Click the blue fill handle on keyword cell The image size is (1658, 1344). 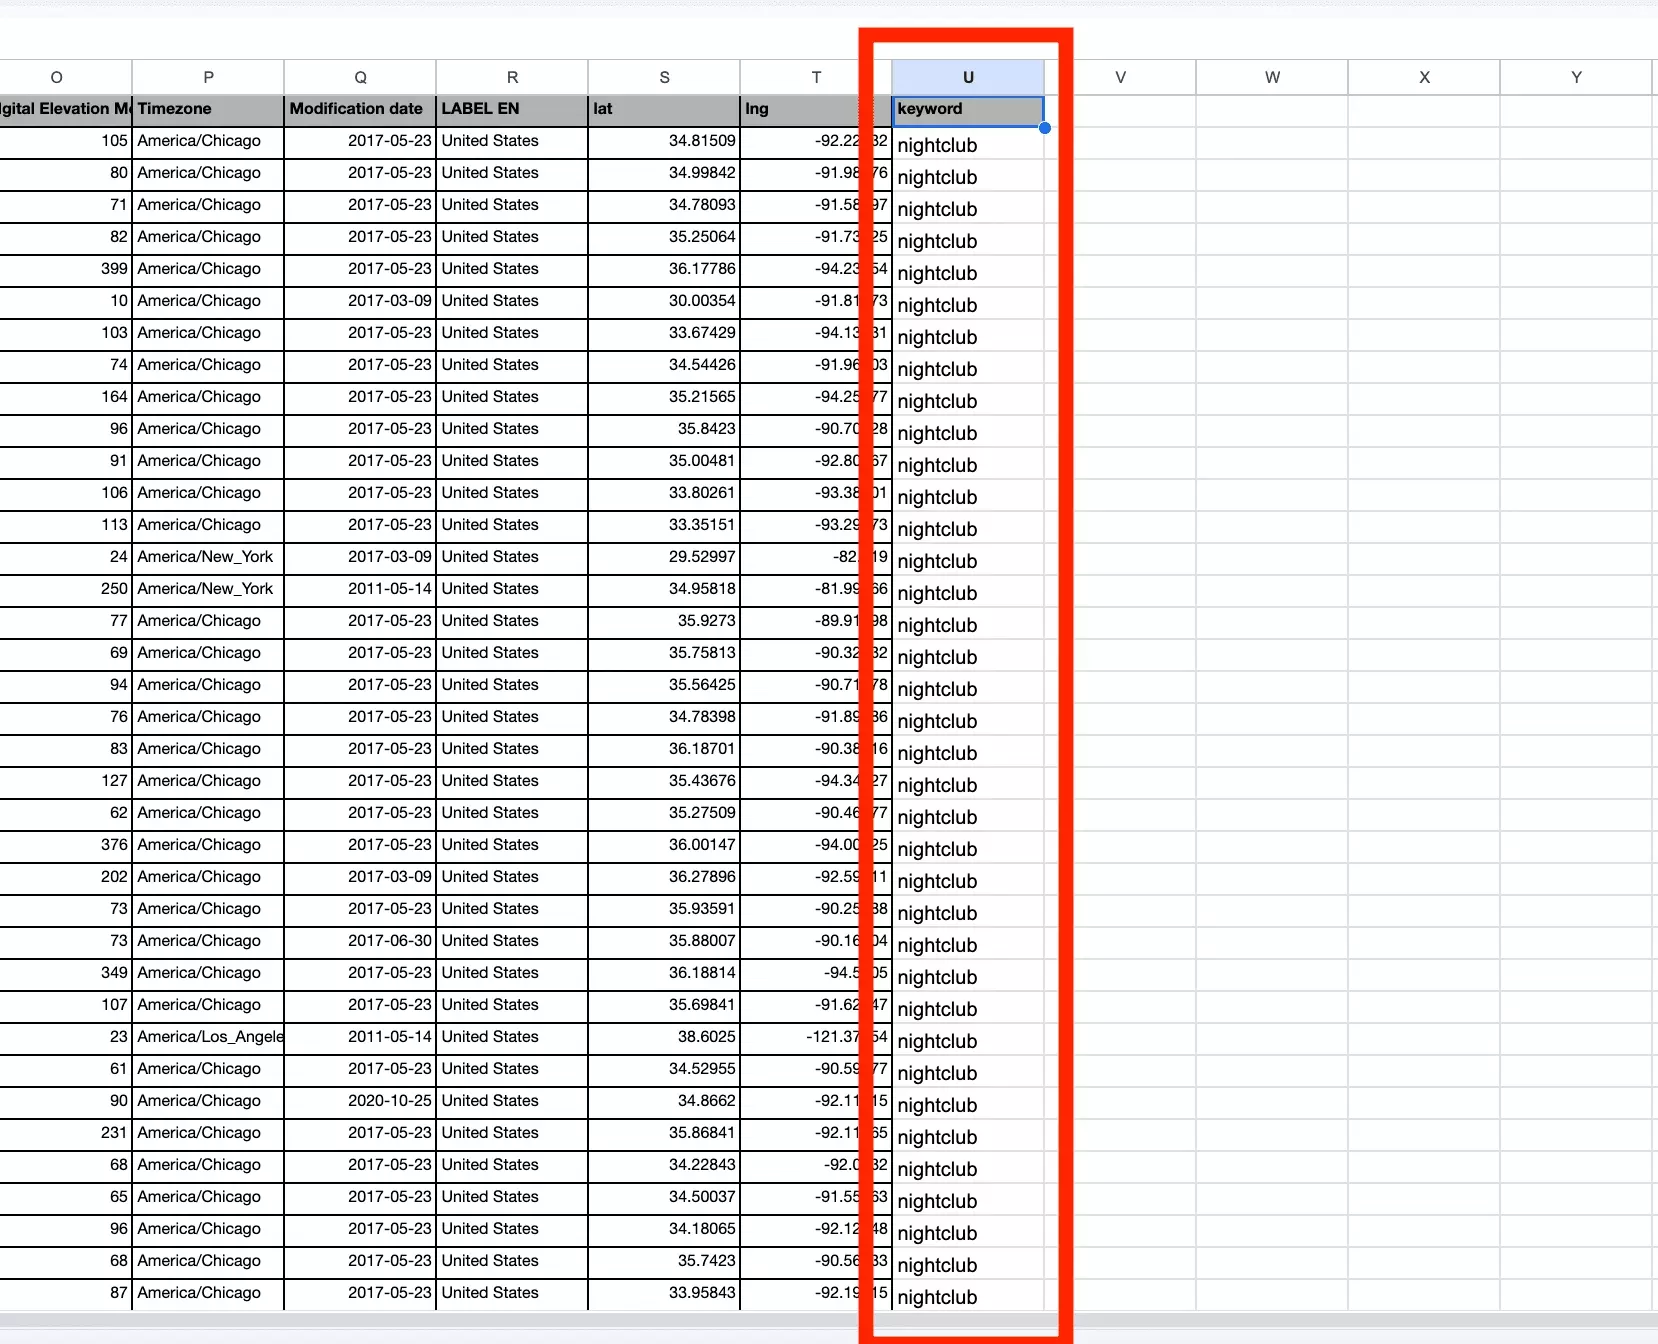[1044, 128]
